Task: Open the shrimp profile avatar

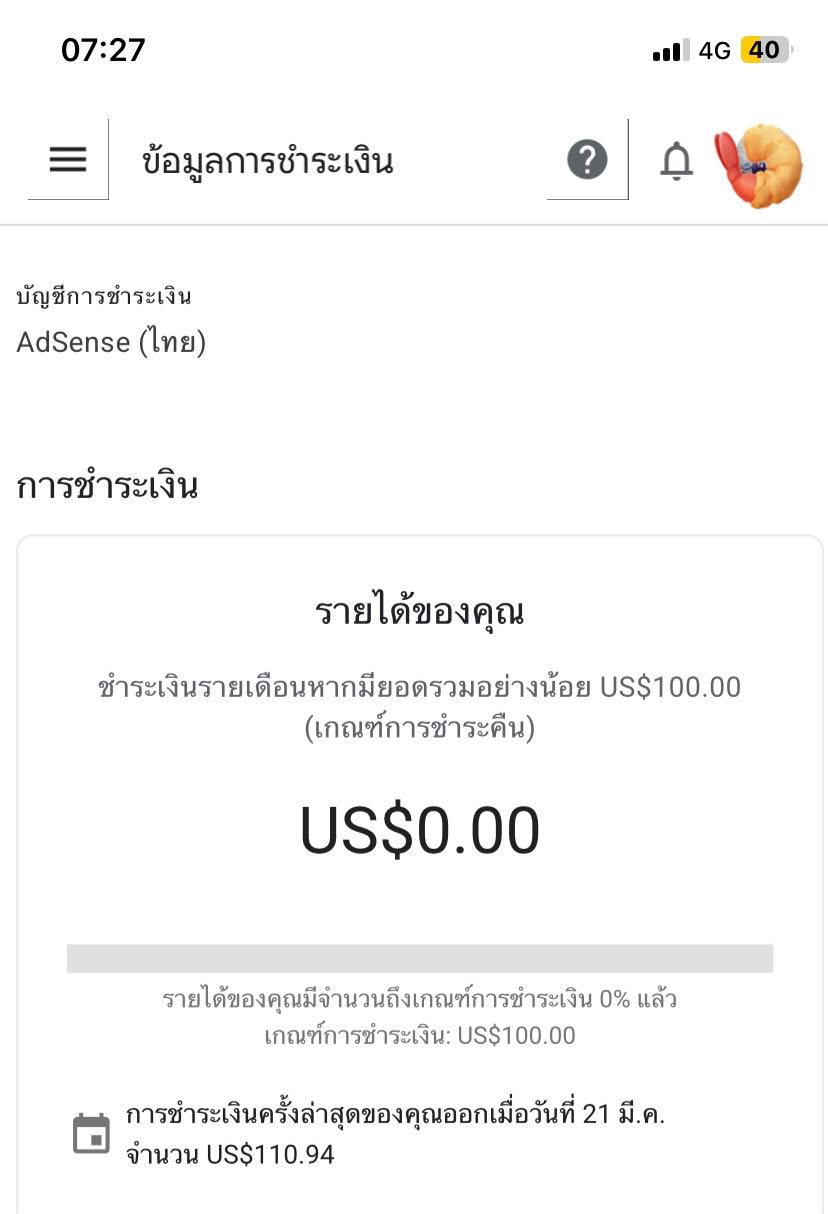Action: (759, 165)
